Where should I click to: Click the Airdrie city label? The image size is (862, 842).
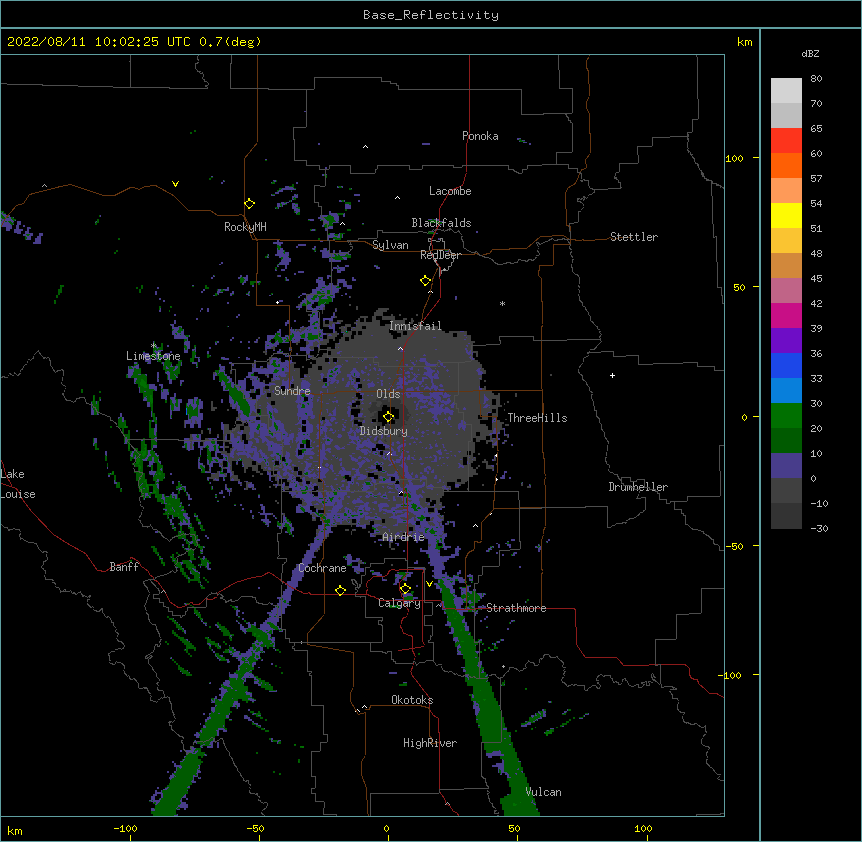point(404,537)
